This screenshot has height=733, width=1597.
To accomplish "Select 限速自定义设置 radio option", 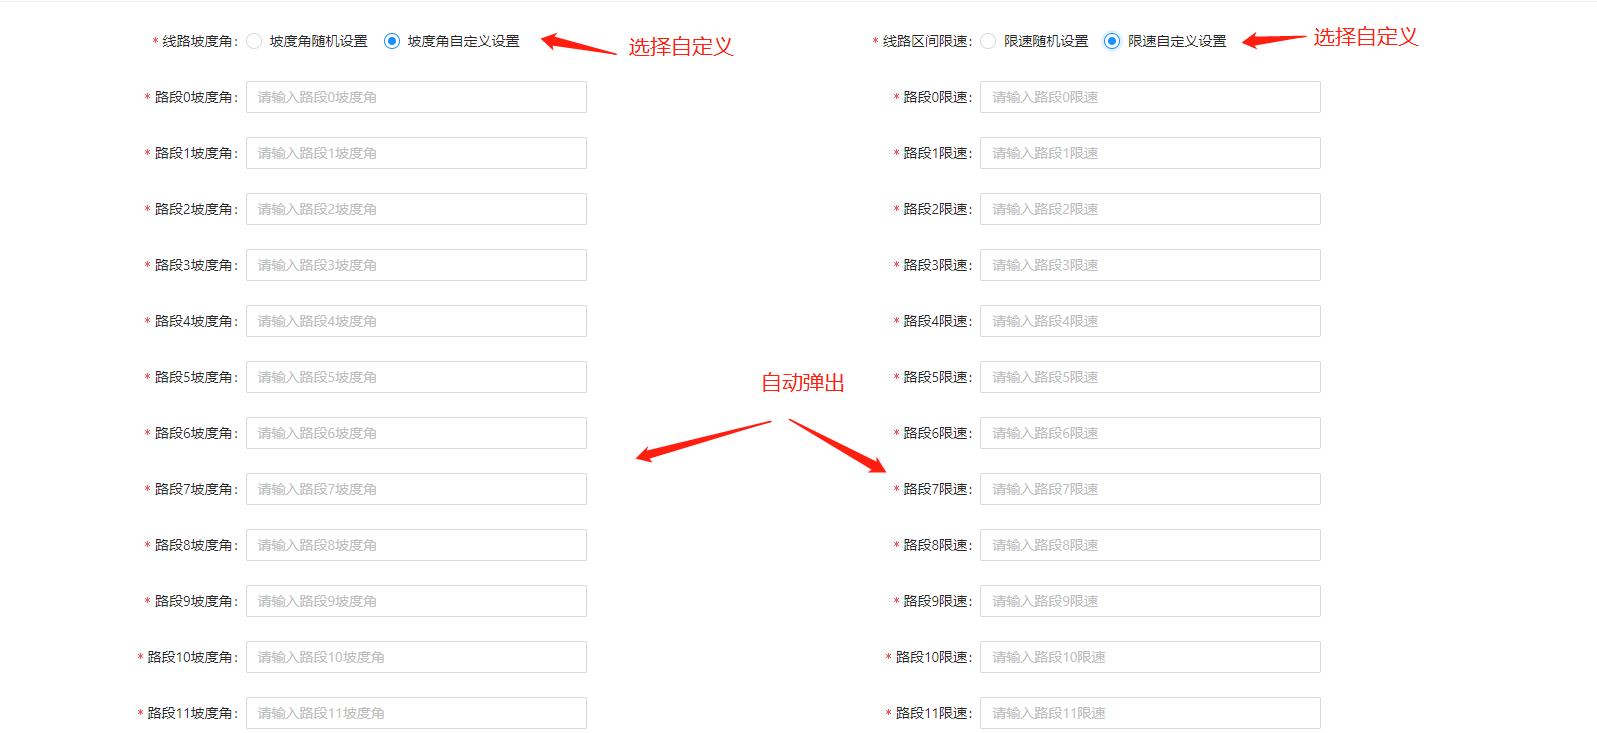I will pos(1112,41).
